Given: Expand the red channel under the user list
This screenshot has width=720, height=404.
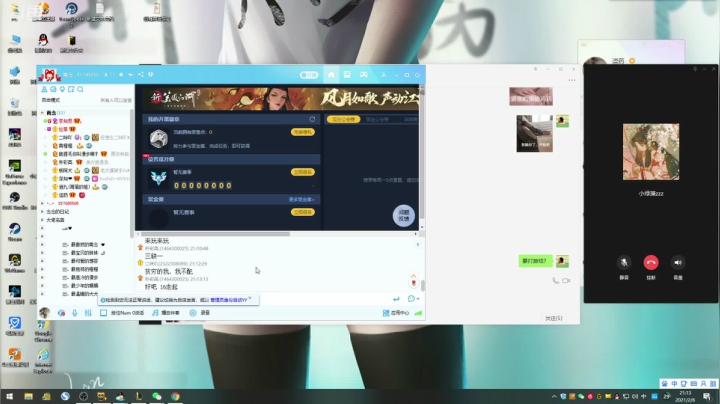Looking at the screenshot, I should click(42, 203).
